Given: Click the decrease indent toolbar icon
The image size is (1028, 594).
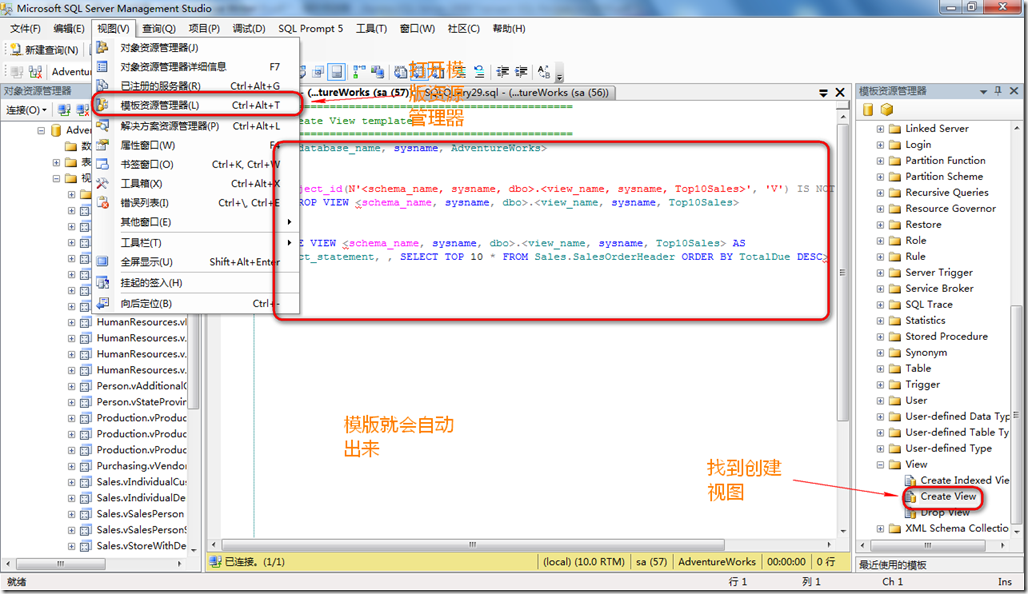Looking at the screenshot, I should (x=503, y=71).
